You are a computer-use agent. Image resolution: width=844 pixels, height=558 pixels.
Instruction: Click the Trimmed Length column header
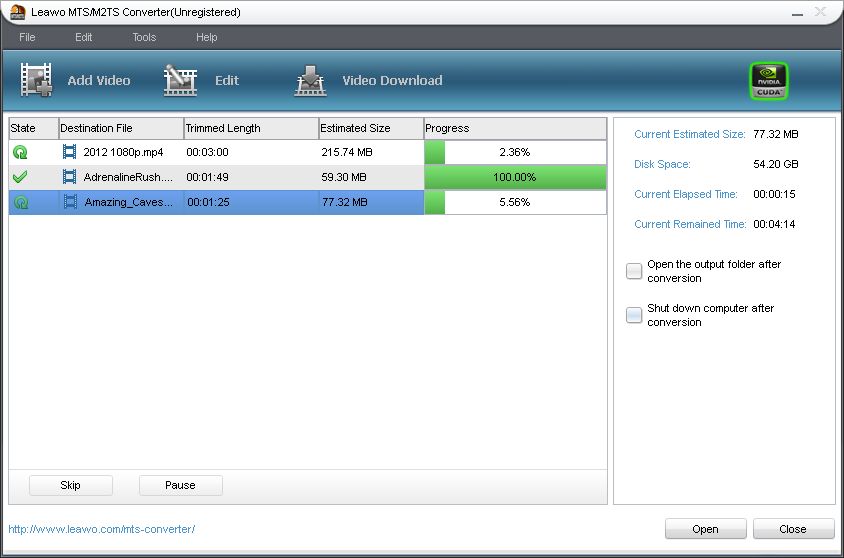(251, 128)
